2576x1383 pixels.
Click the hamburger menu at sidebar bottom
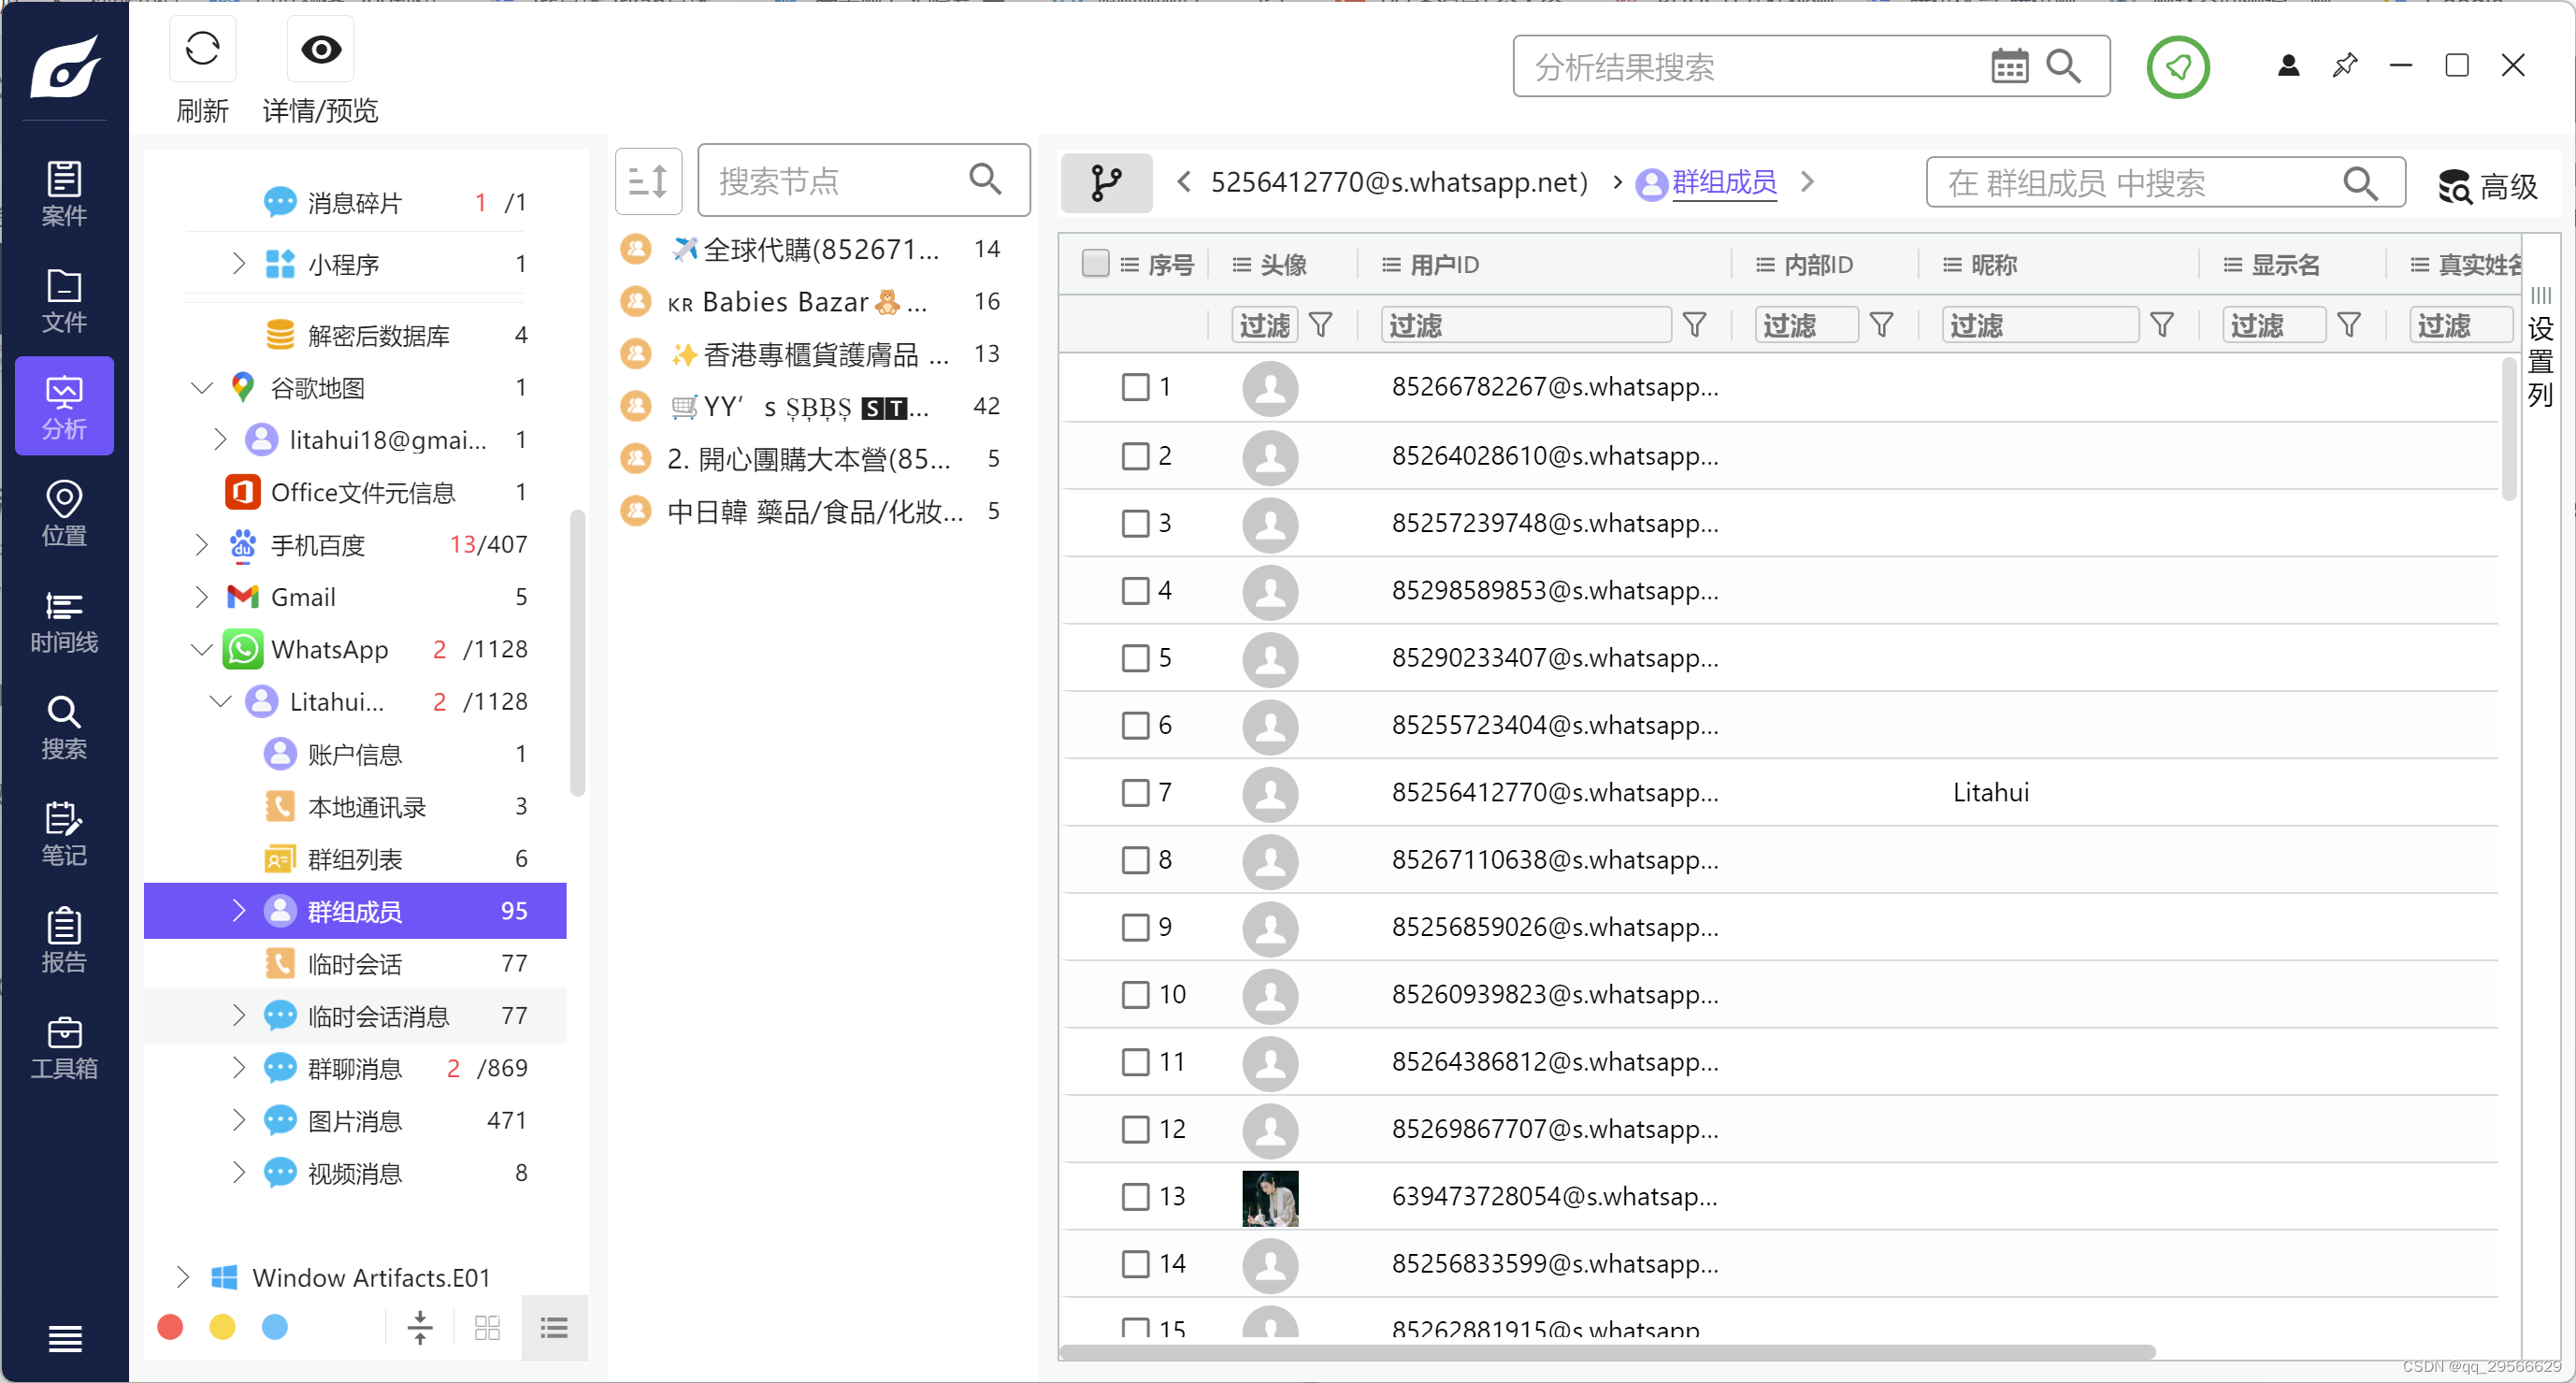point(65,1337)
